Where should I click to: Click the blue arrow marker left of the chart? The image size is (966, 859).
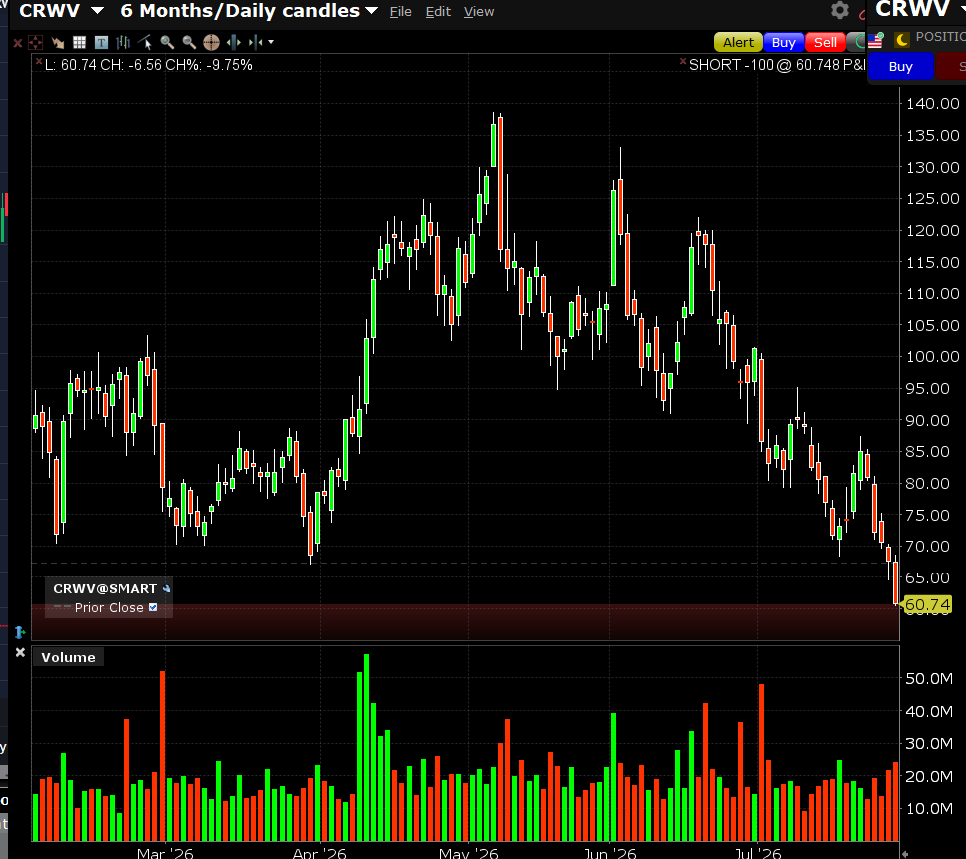pos(20,632)
